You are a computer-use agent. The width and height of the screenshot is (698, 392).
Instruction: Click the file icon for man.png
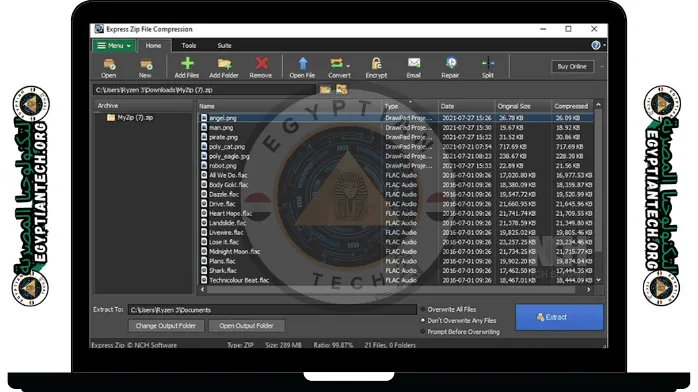204,128
